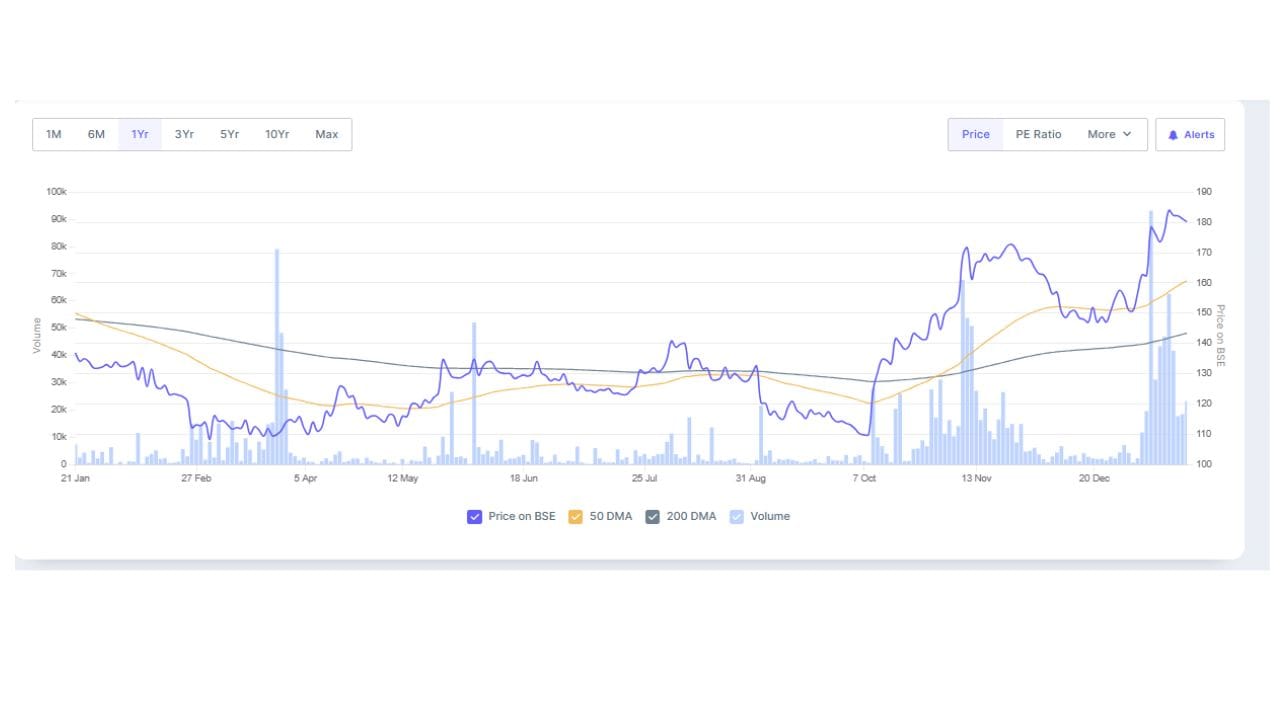Select the 1M time range
Image resolution: width=1280 pixels, height=720 pixels.
pyautogui.click(x=54, y=134)
